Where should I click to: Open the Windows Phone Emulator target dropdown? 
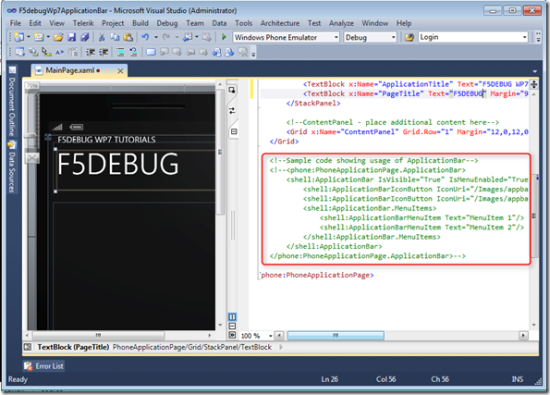pos(336,37)
